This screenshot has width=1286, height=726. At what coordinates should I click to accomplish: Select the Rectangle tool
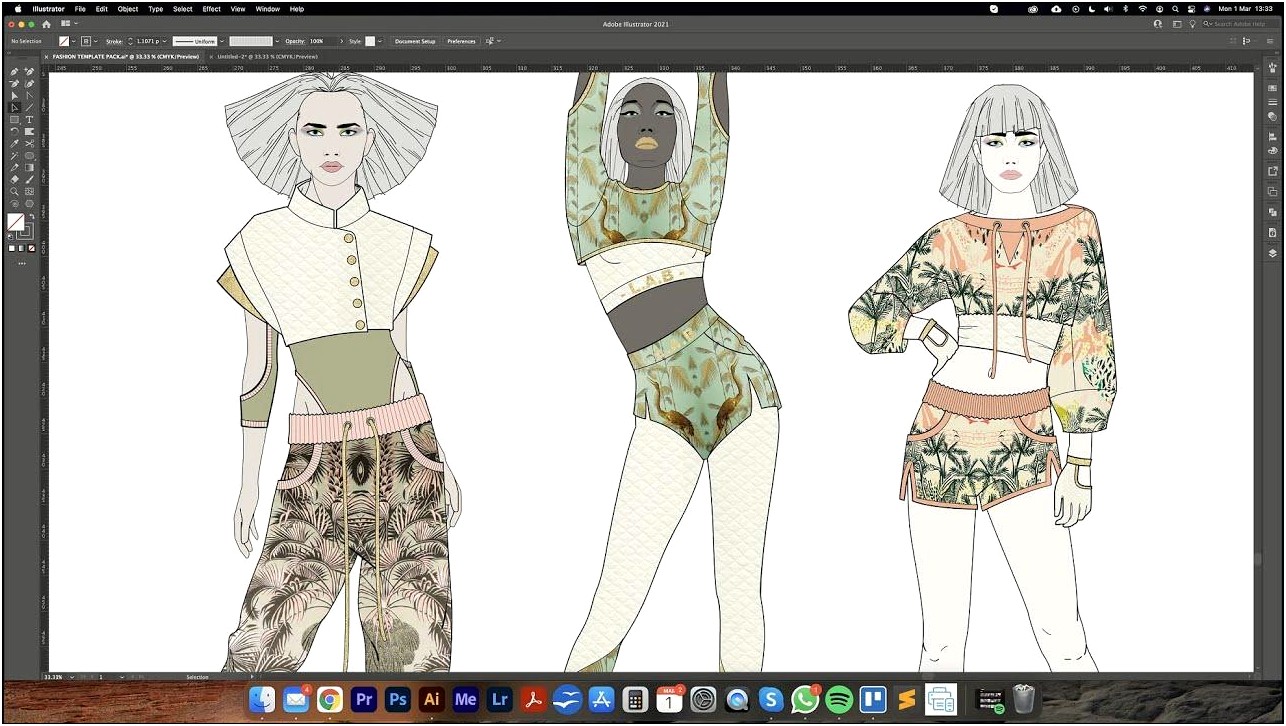click(14, 120)
